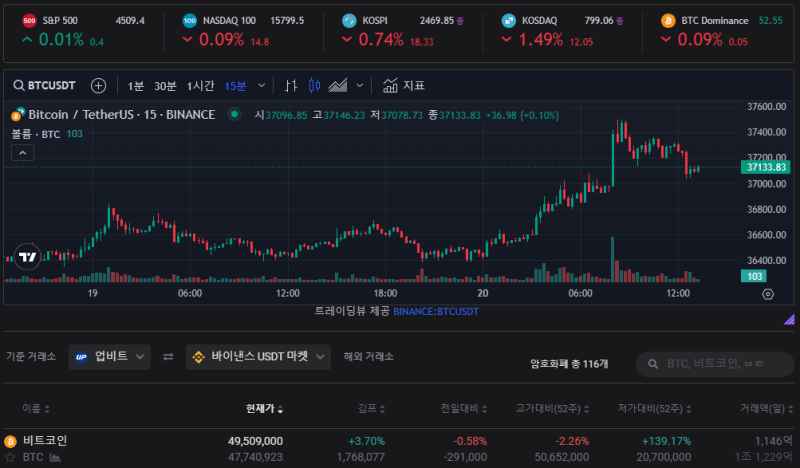Favorite Bitcoin with the star icon

tap(10, 457)
